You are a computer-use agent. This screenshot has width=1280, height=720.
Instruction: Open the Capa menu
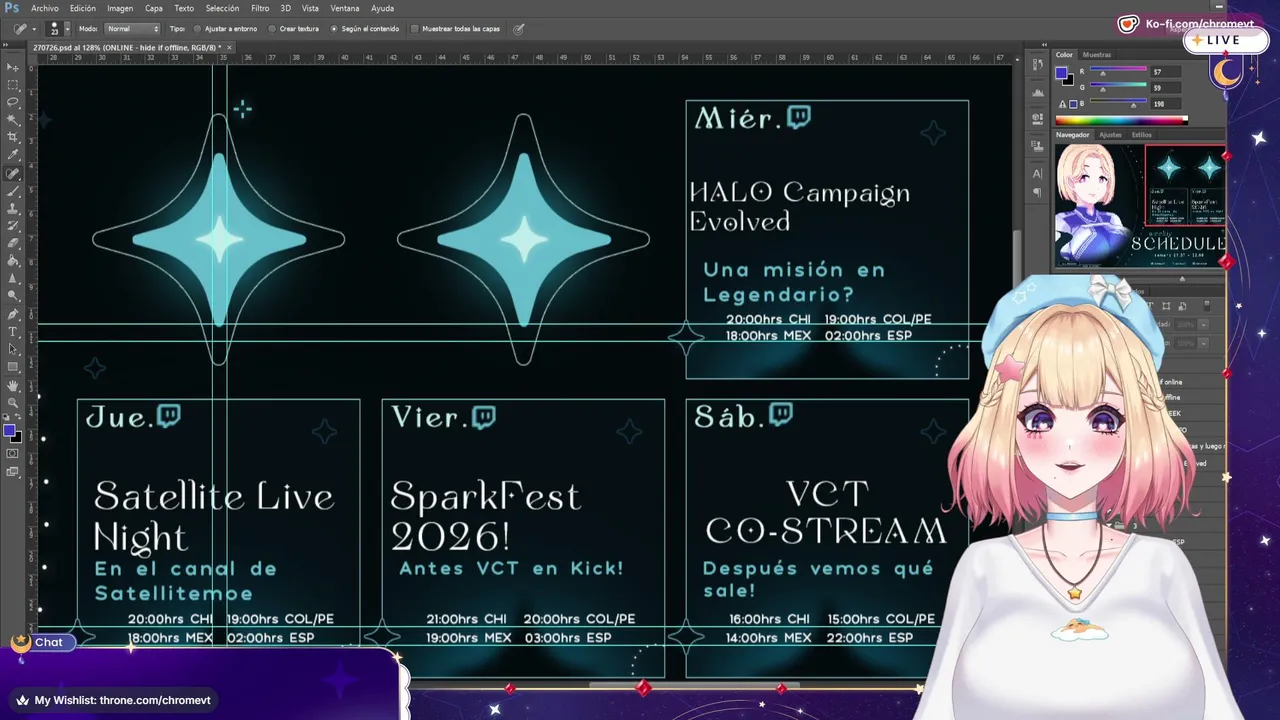point(154,8)
